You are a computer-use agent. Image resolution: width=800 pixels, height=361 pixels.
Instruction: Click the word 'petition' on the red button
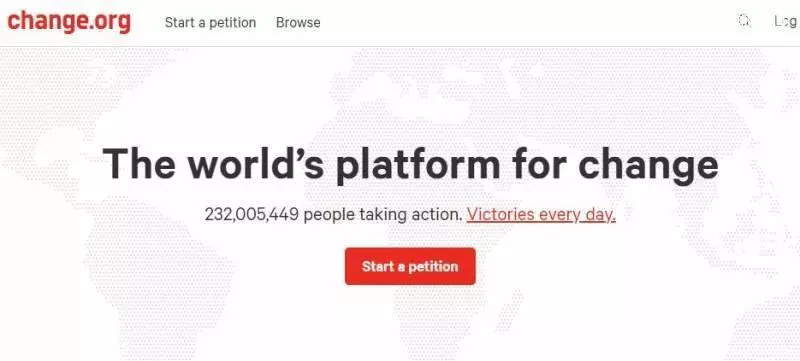click(x=433, y=267)
